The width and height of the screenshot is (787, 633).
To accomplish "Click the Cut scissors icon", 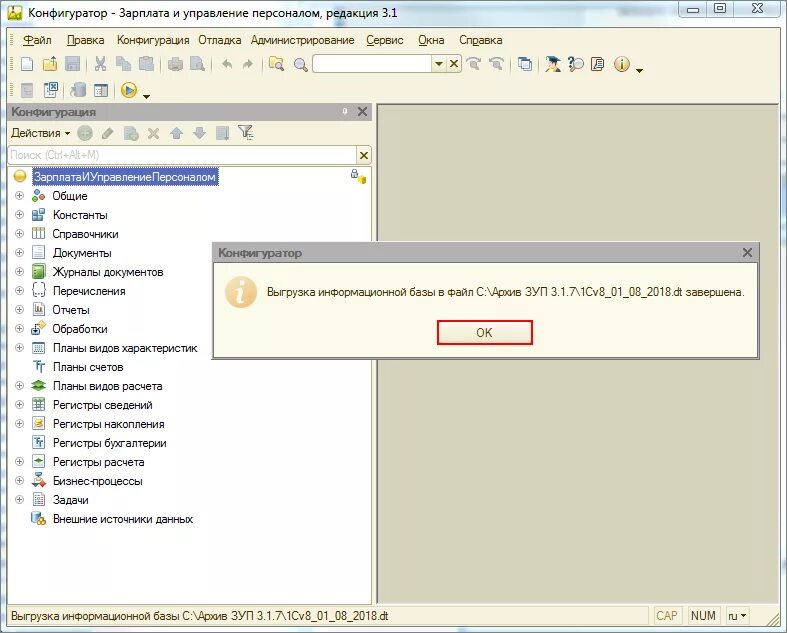I will 100,64.
